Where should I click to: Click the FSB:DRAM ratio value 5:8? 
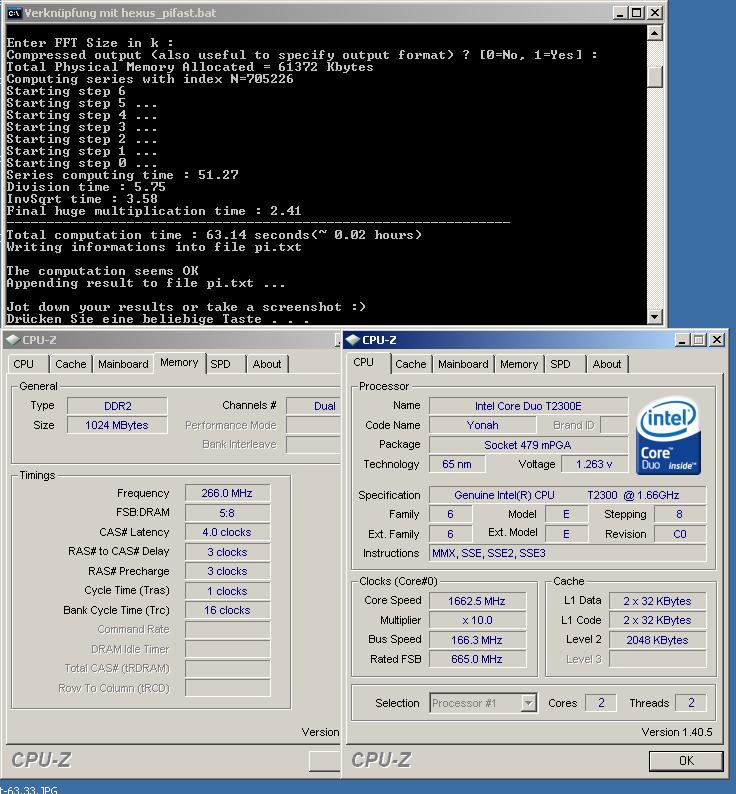(x=227, y=513)
